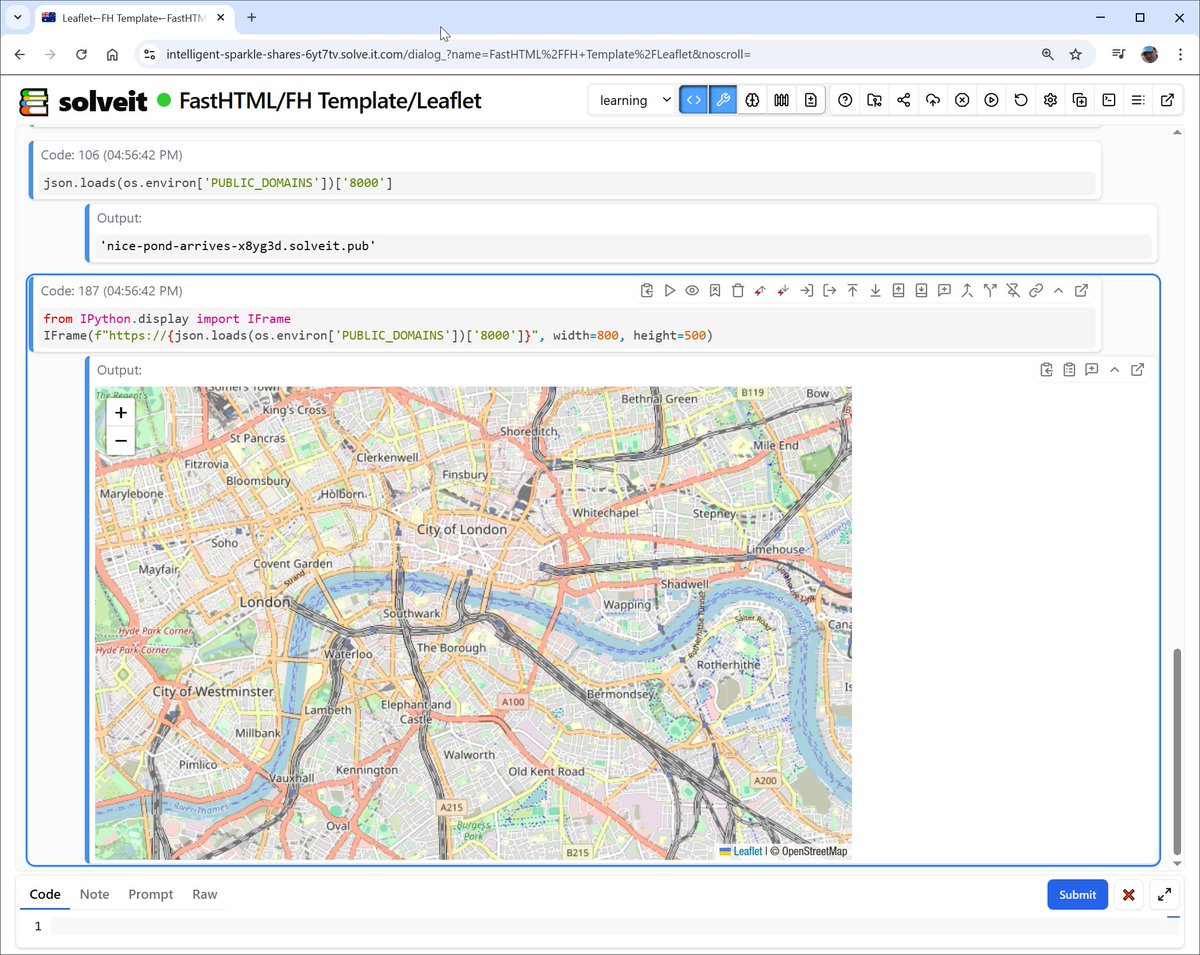Click the split arrows icon on cell 187

click(990, 291)
